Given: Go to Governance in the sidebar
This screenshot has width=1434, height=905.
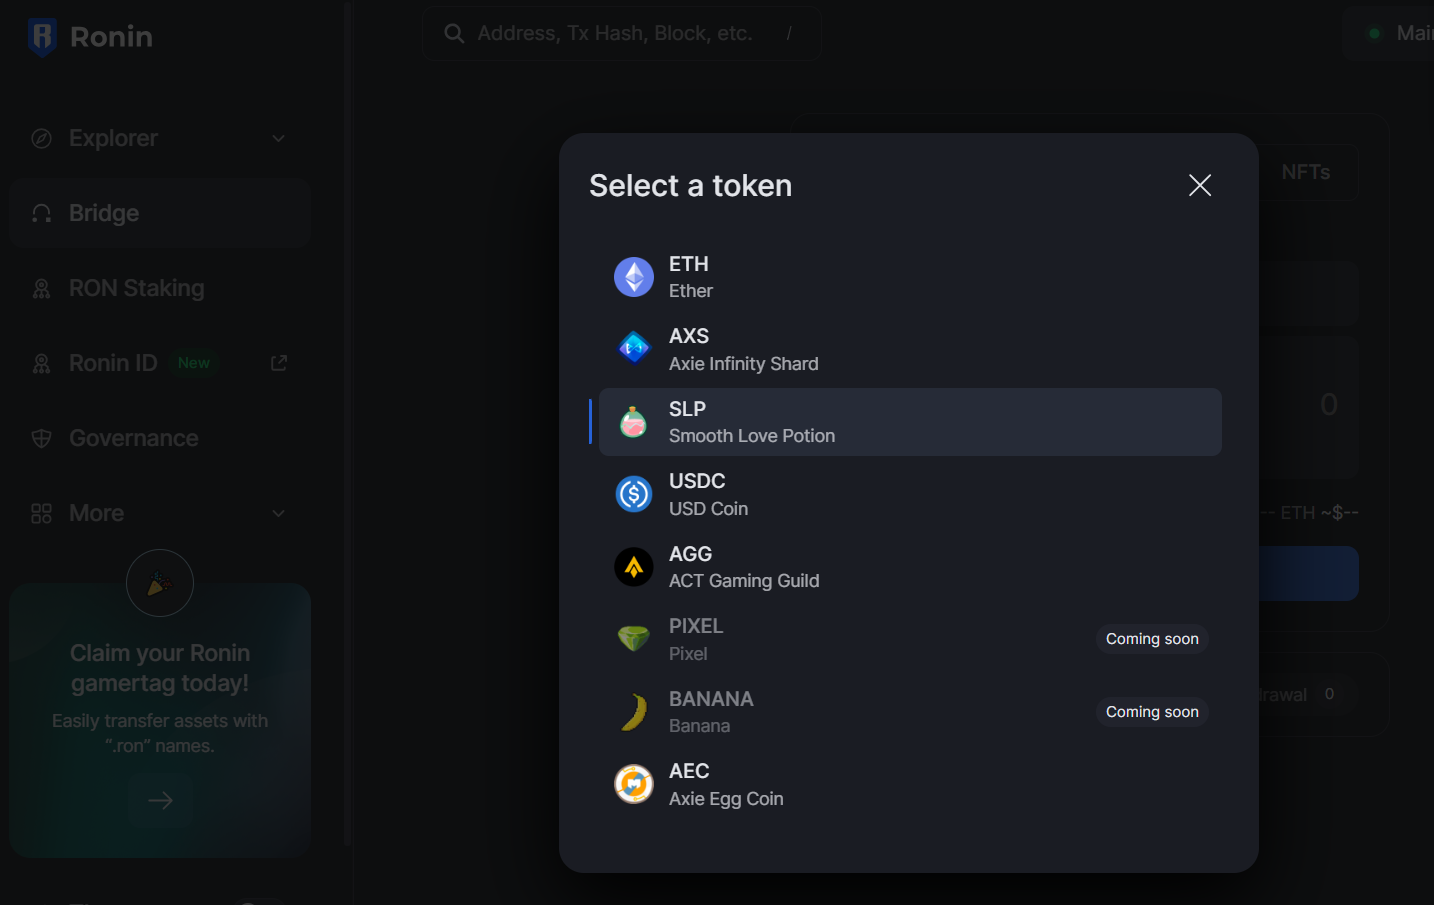Looking at the screenshot, I should point(133,438).
